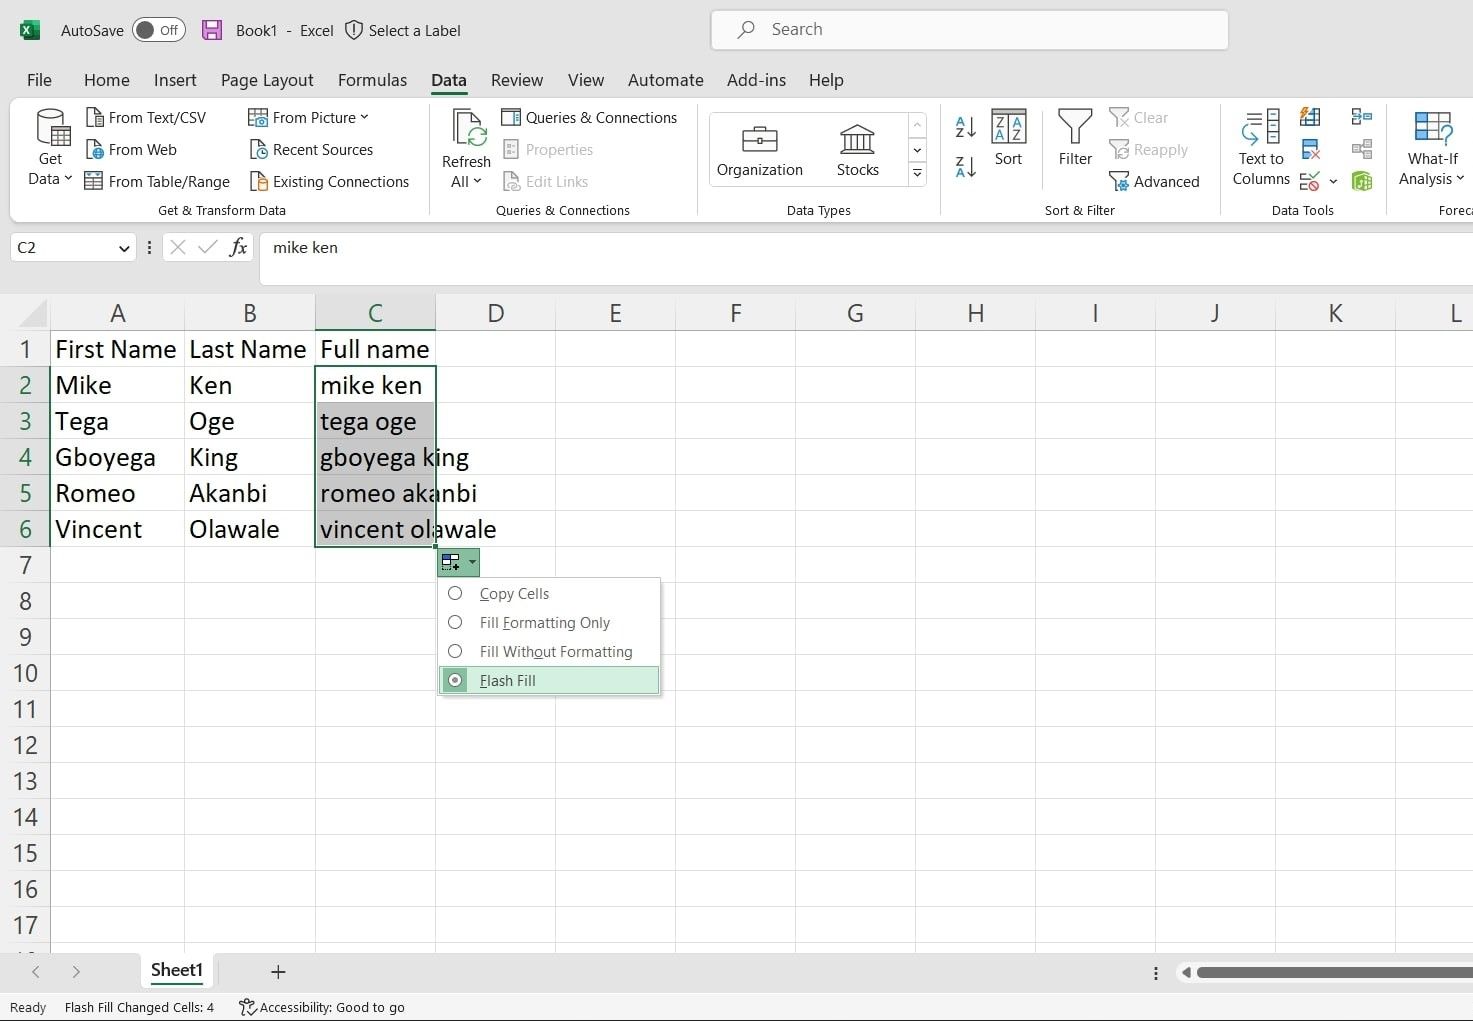Open the Page Layout tab
Image resolution: width=1473 pixels, height=1021 pixels.
click(x=267, y=80)
